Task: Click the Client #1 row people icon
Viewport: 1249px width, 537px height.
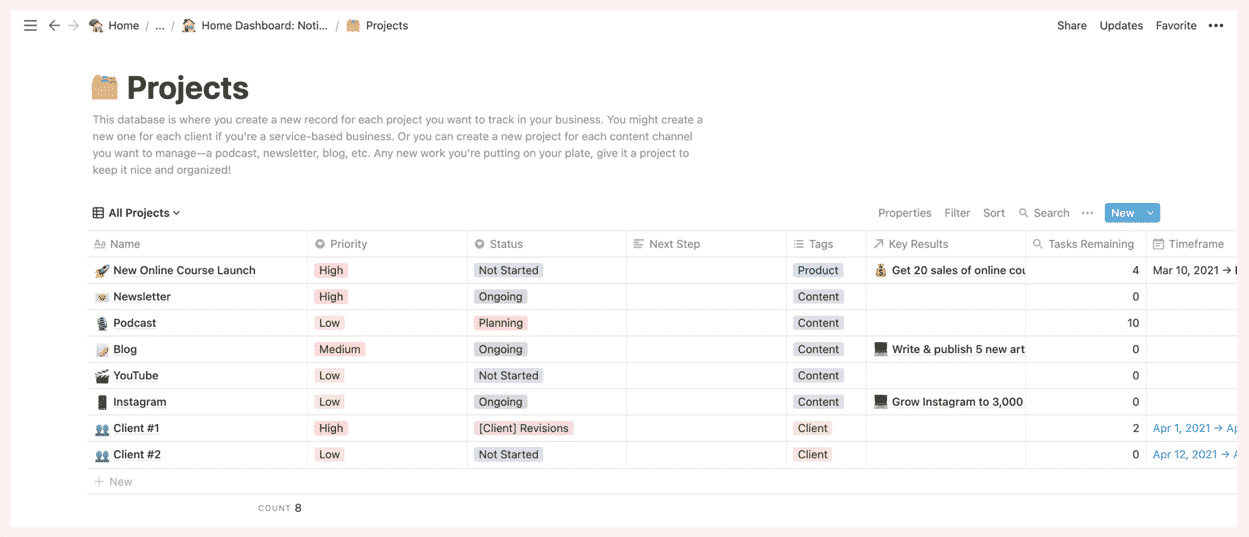Action: tap(101, 429)
